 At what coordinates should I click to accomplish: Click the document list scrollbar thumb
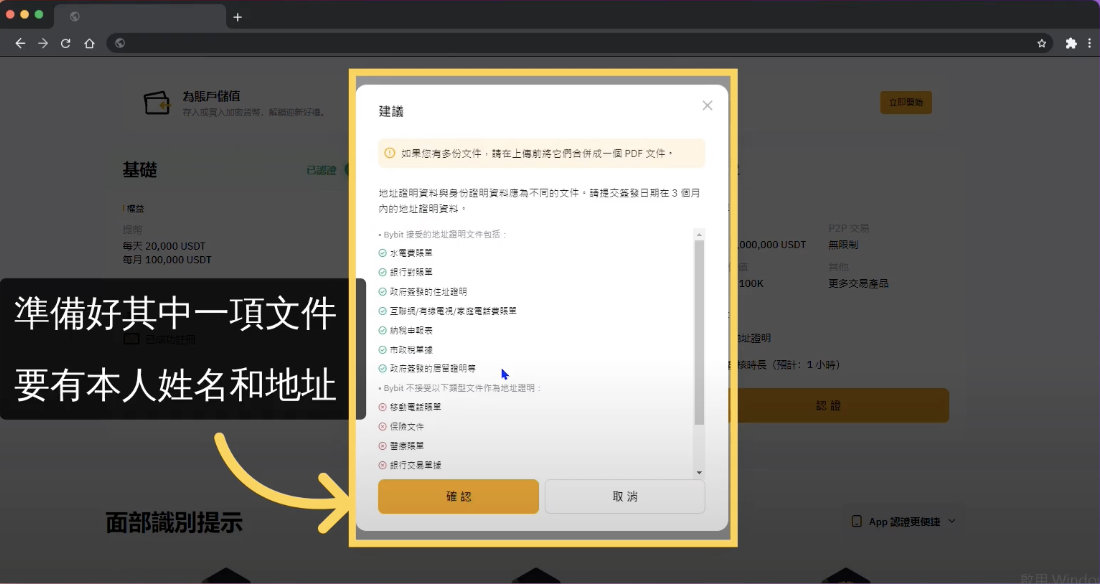click(x=699, y=332)
